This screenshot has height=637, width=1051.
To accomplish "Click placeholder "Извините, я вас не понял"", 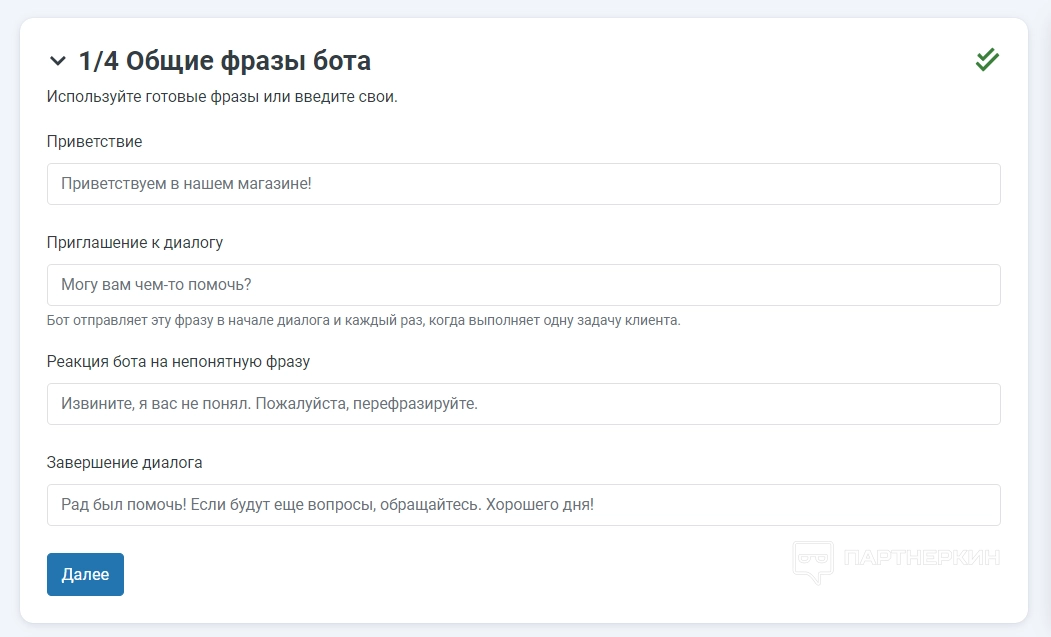I will click(x=270, y=404).
